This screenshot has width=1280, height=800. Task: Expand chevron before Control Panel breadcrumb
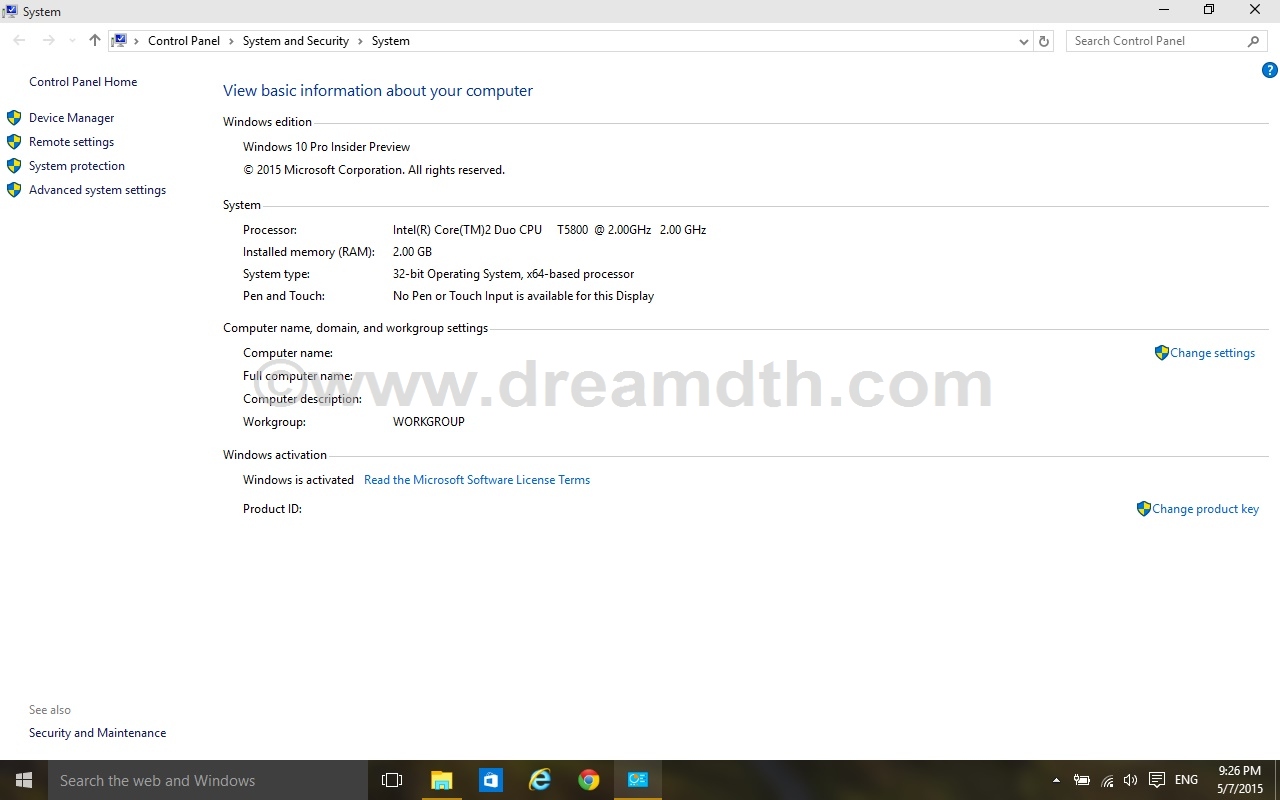(137, 41)
